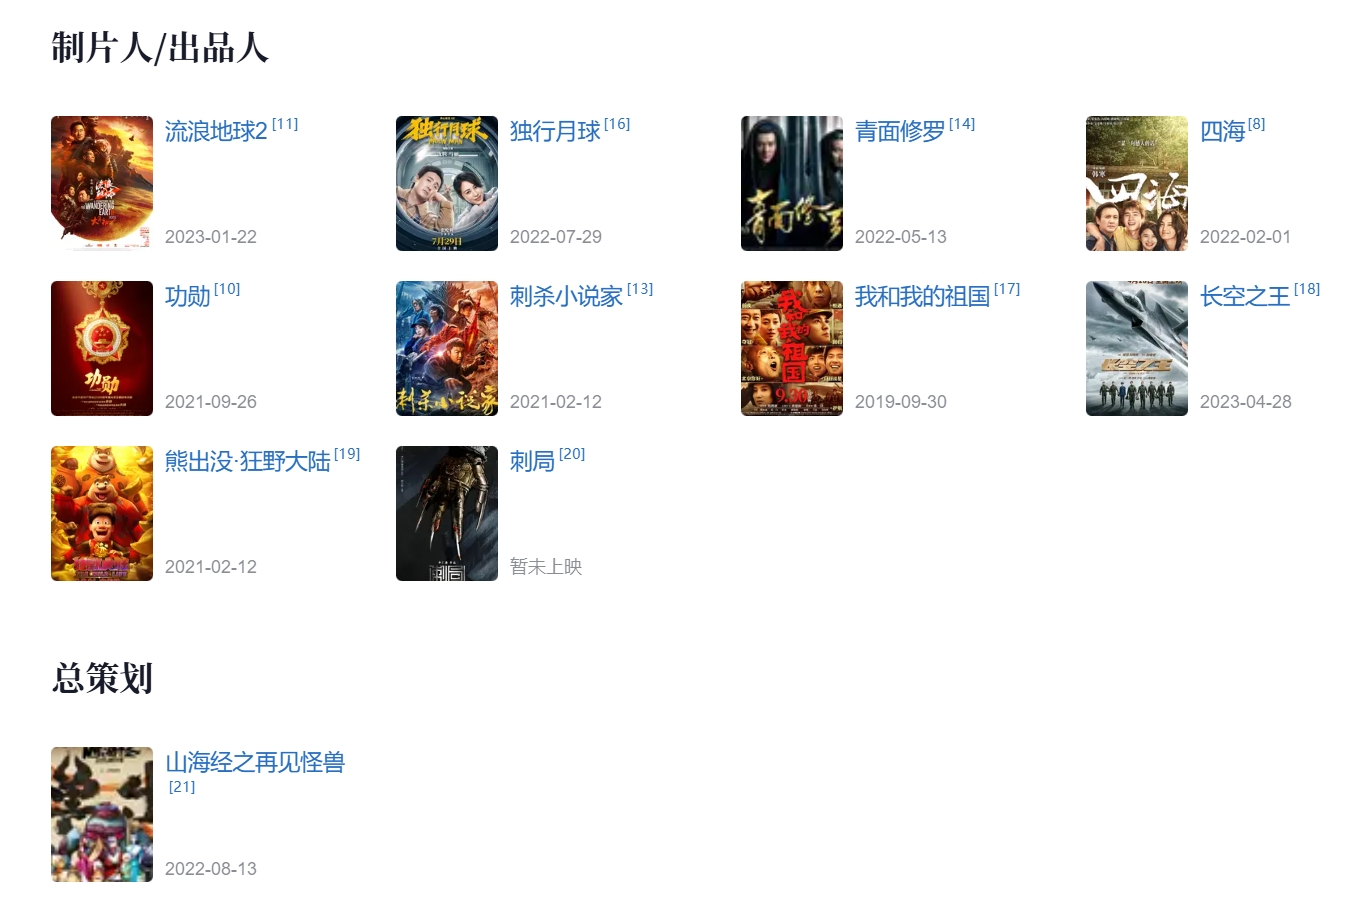Open reference [21] under 山海经之再见怪兽
This screenshot has width=1351, height=924.
point(182,787)
